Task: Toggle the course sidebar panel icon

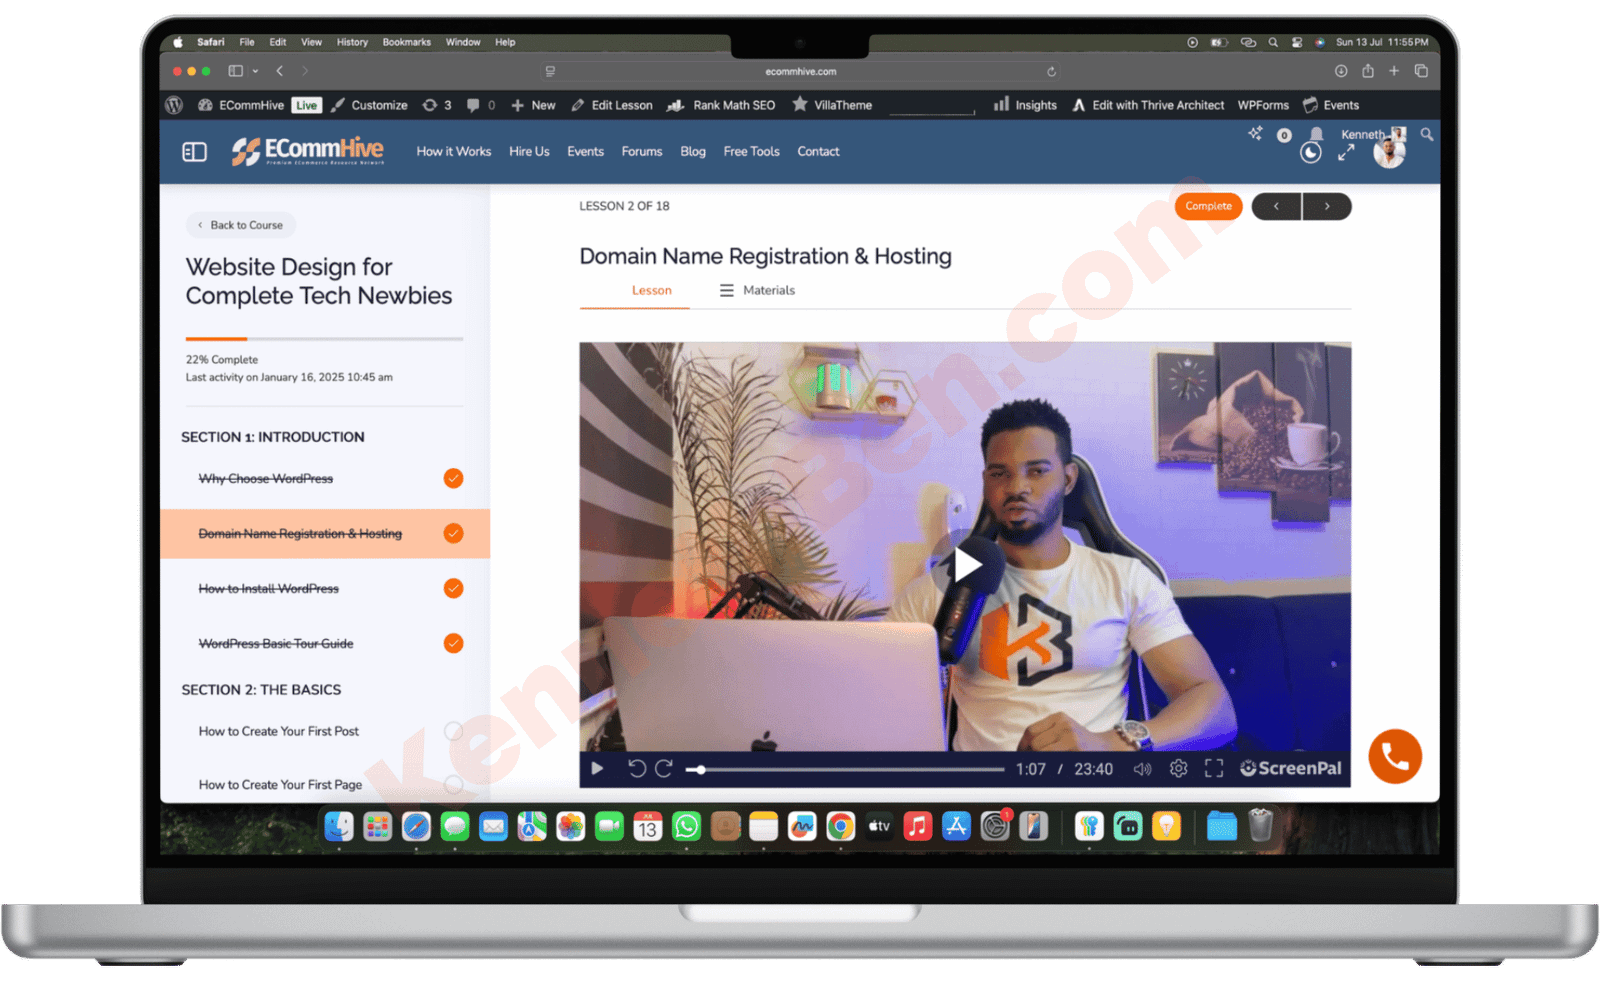Action: coord(194,152)
